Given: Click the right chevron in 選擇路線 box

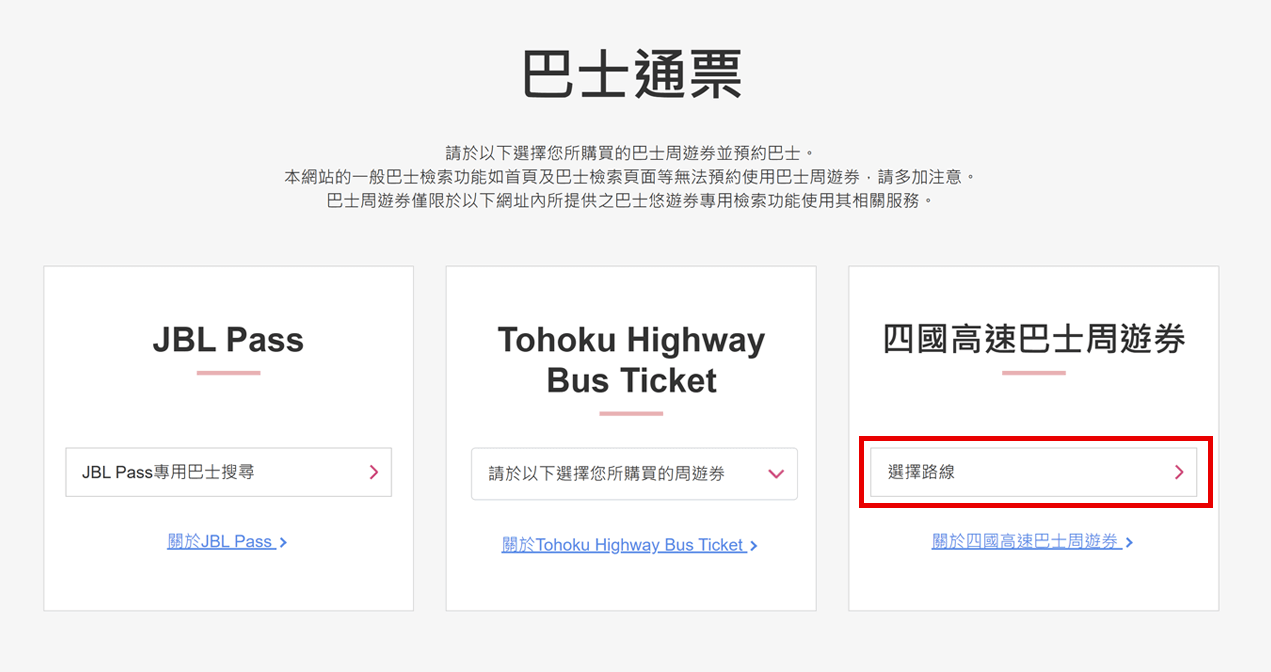Looking at the screenshot, I should [x=1178, y=472].
